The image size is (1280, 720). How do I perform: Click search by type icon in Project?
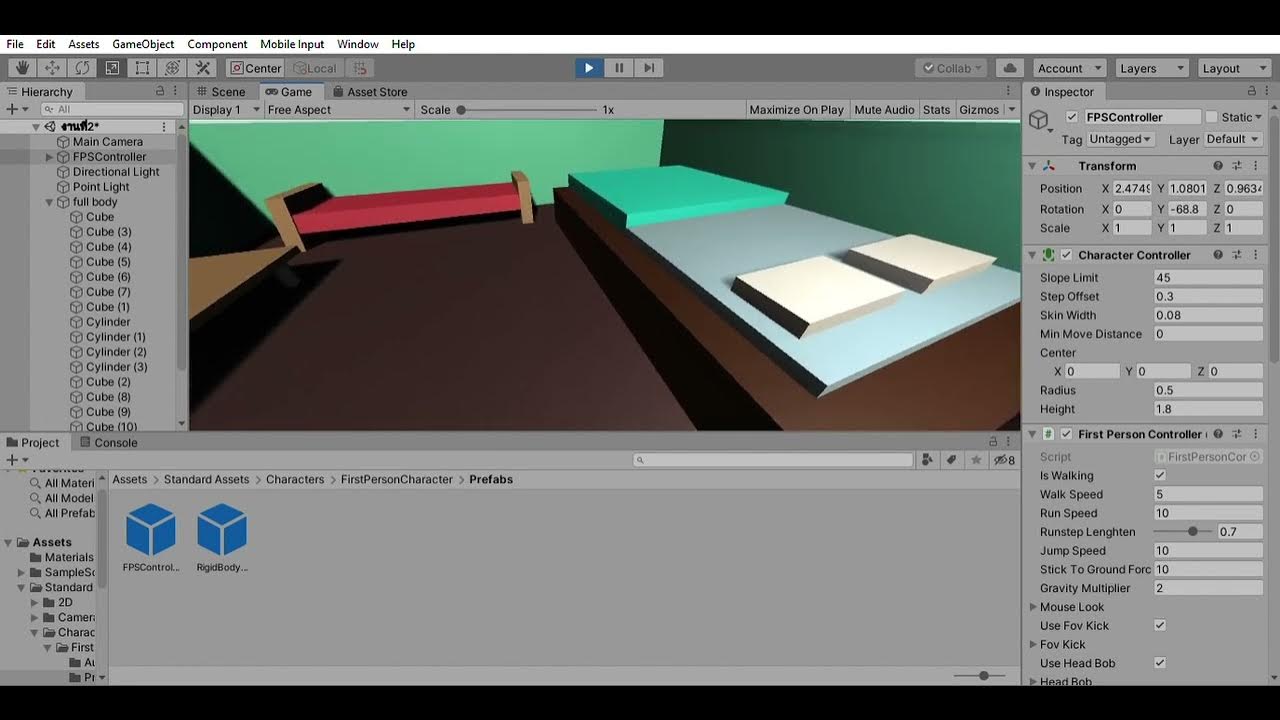click(x=927, y=460)
